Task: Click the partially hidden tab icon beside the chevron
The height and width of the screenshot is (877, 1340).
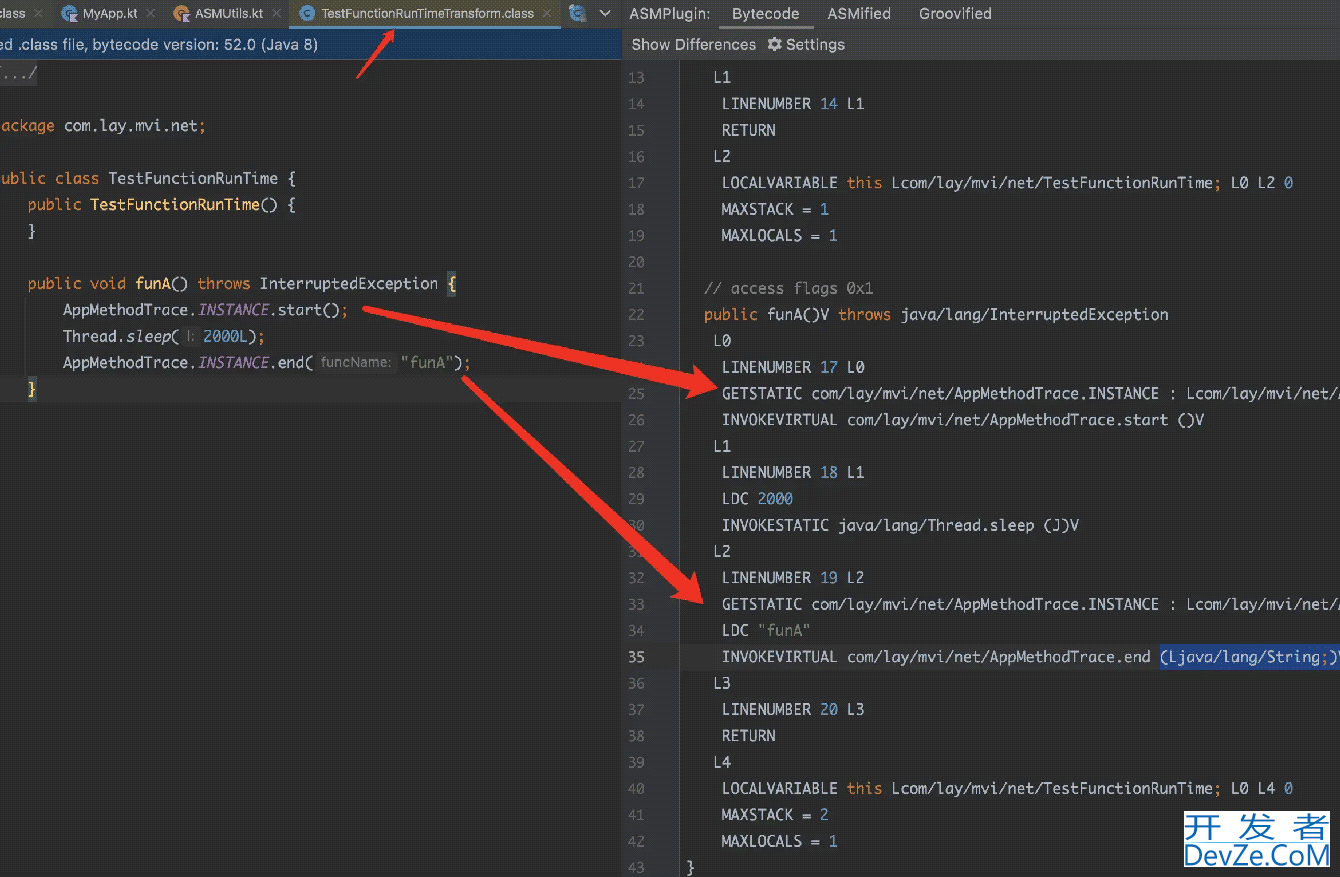Action: pyautogui.click(x=577, y=14)
